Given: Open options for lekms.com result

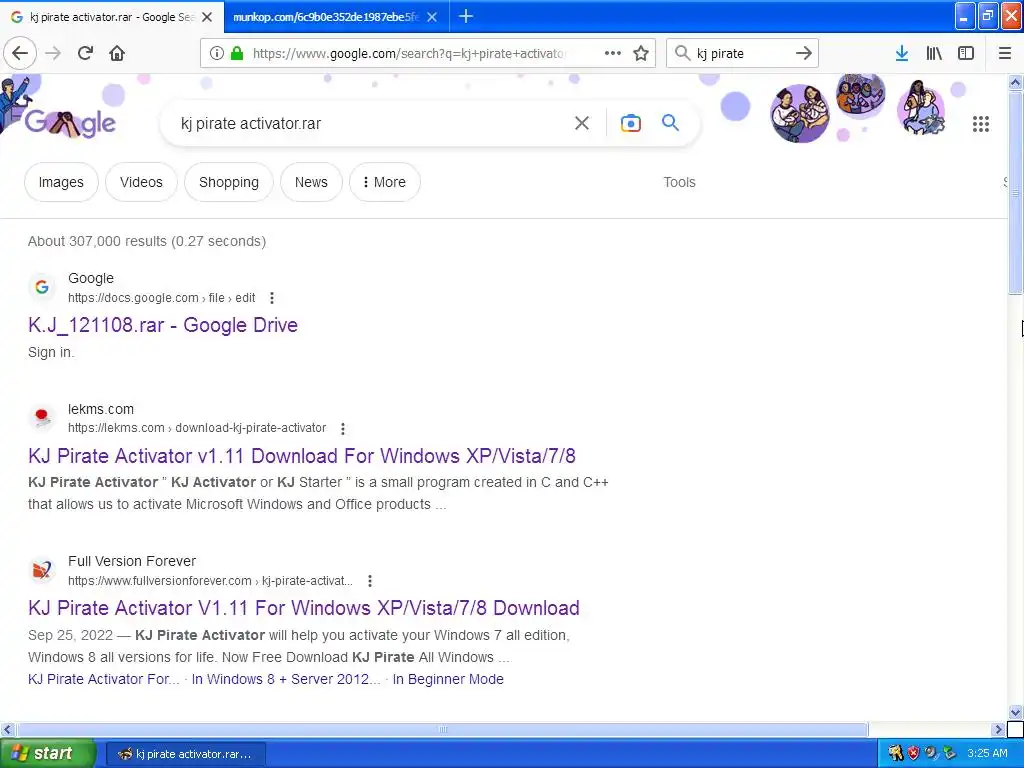Looking at the screenshot, I should pos(343,428).
